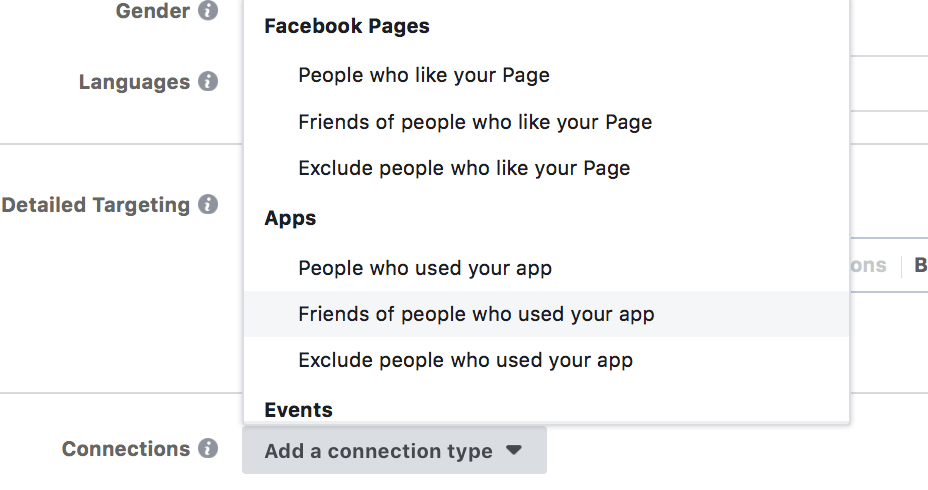Image resolution: width=928 pixels, height=490 pixels.
Task: Click the Connections info icon
Action: 208,448
